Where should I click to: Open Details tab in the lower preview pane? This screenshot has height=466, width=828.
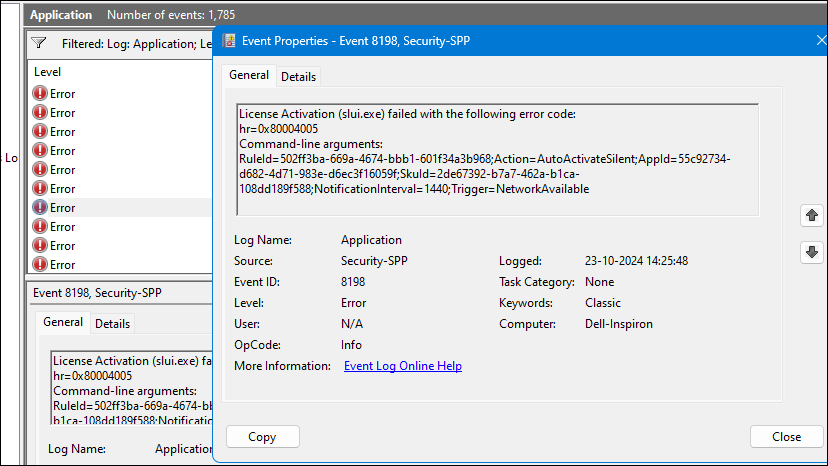pyautogui.click(x=112, y=323)
